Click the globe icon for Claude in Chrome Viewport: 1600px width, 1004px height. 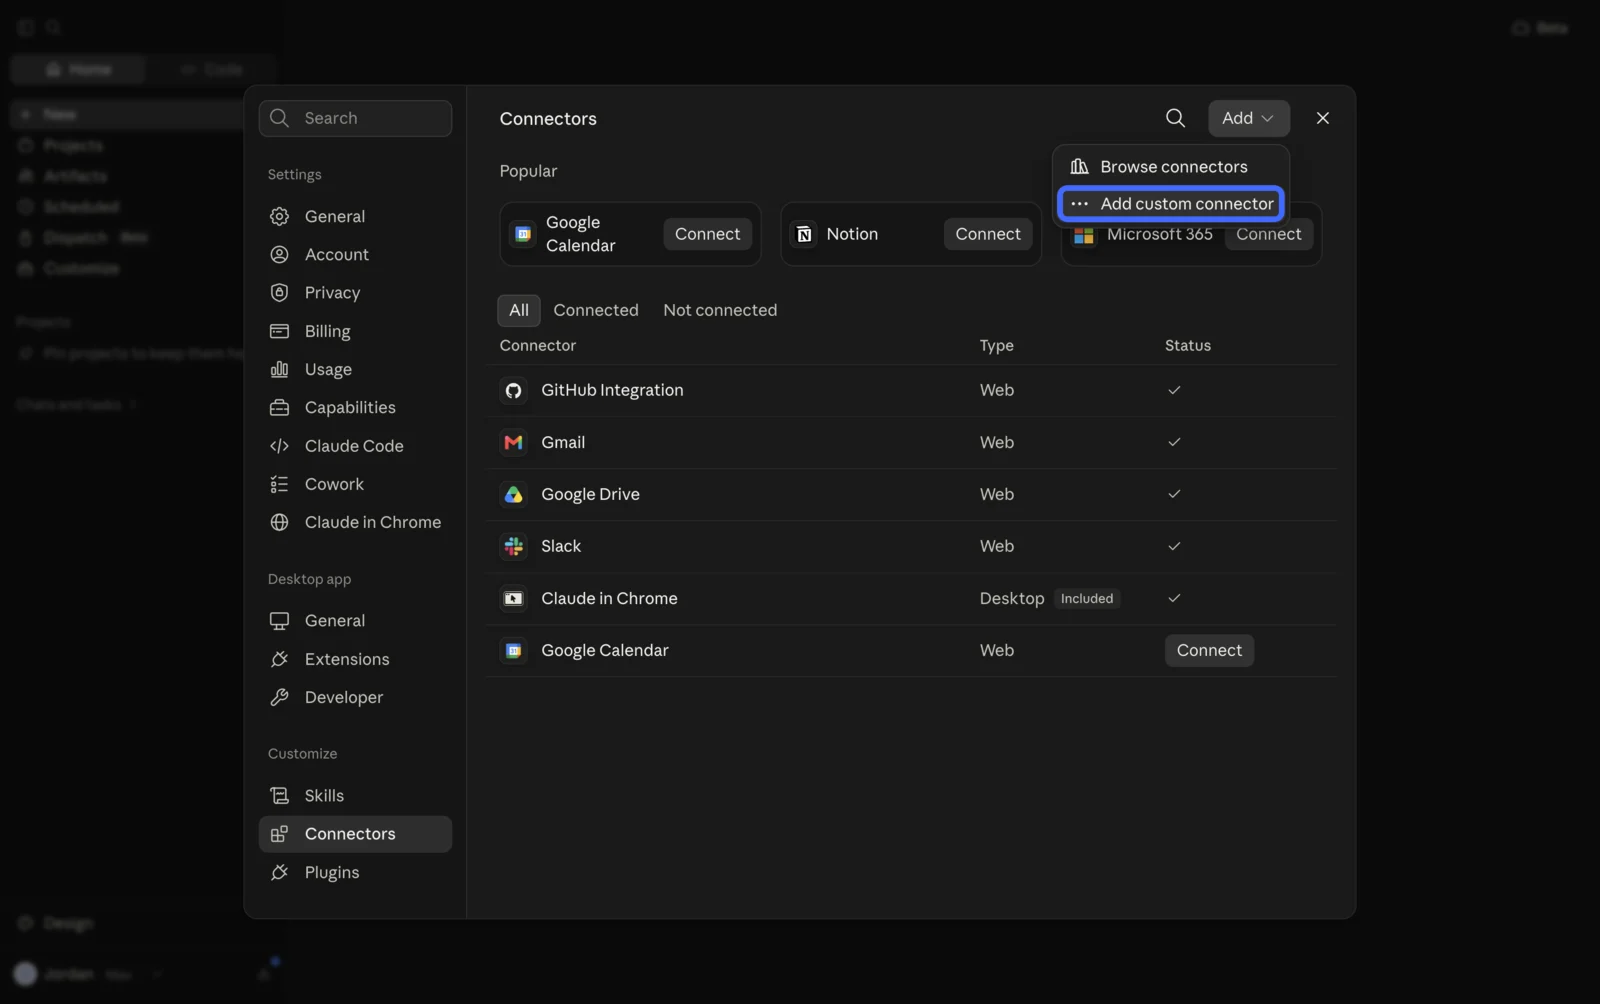pos(279,522)
